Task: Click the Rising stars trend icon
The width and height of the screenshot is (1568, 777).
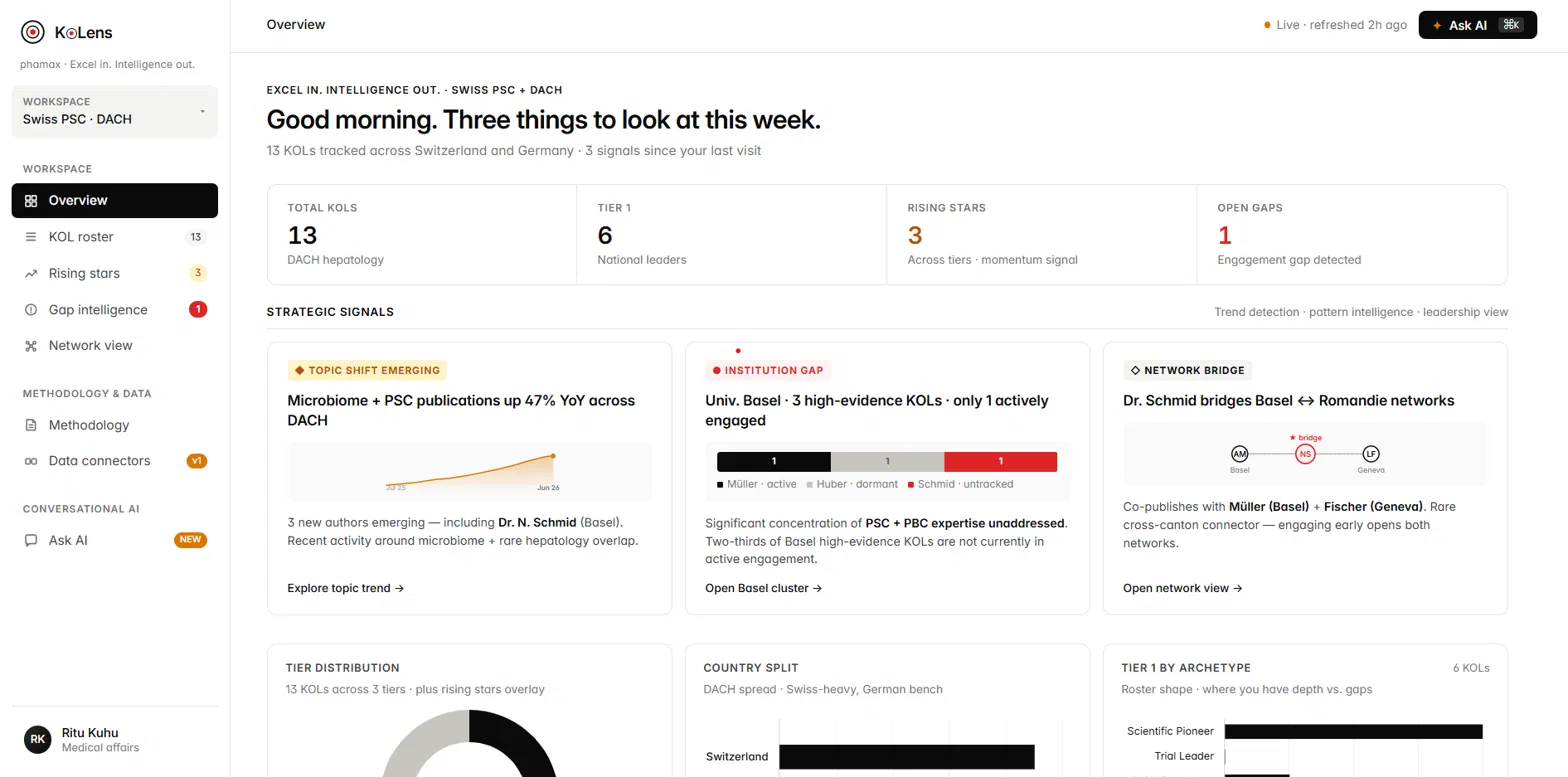Action: [31, 273]
